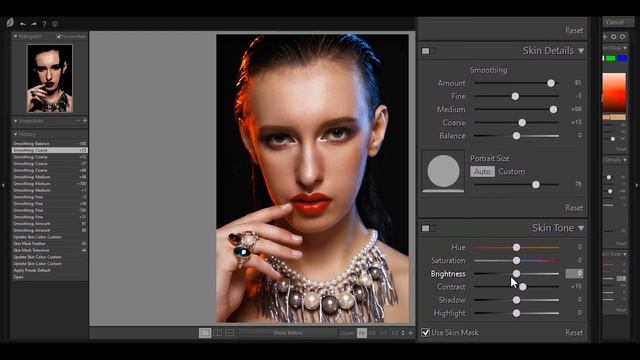This screenshot has height=360, width=640.
Task: Click the Smoothing Balance slider handle
Action: coord(516,136)
